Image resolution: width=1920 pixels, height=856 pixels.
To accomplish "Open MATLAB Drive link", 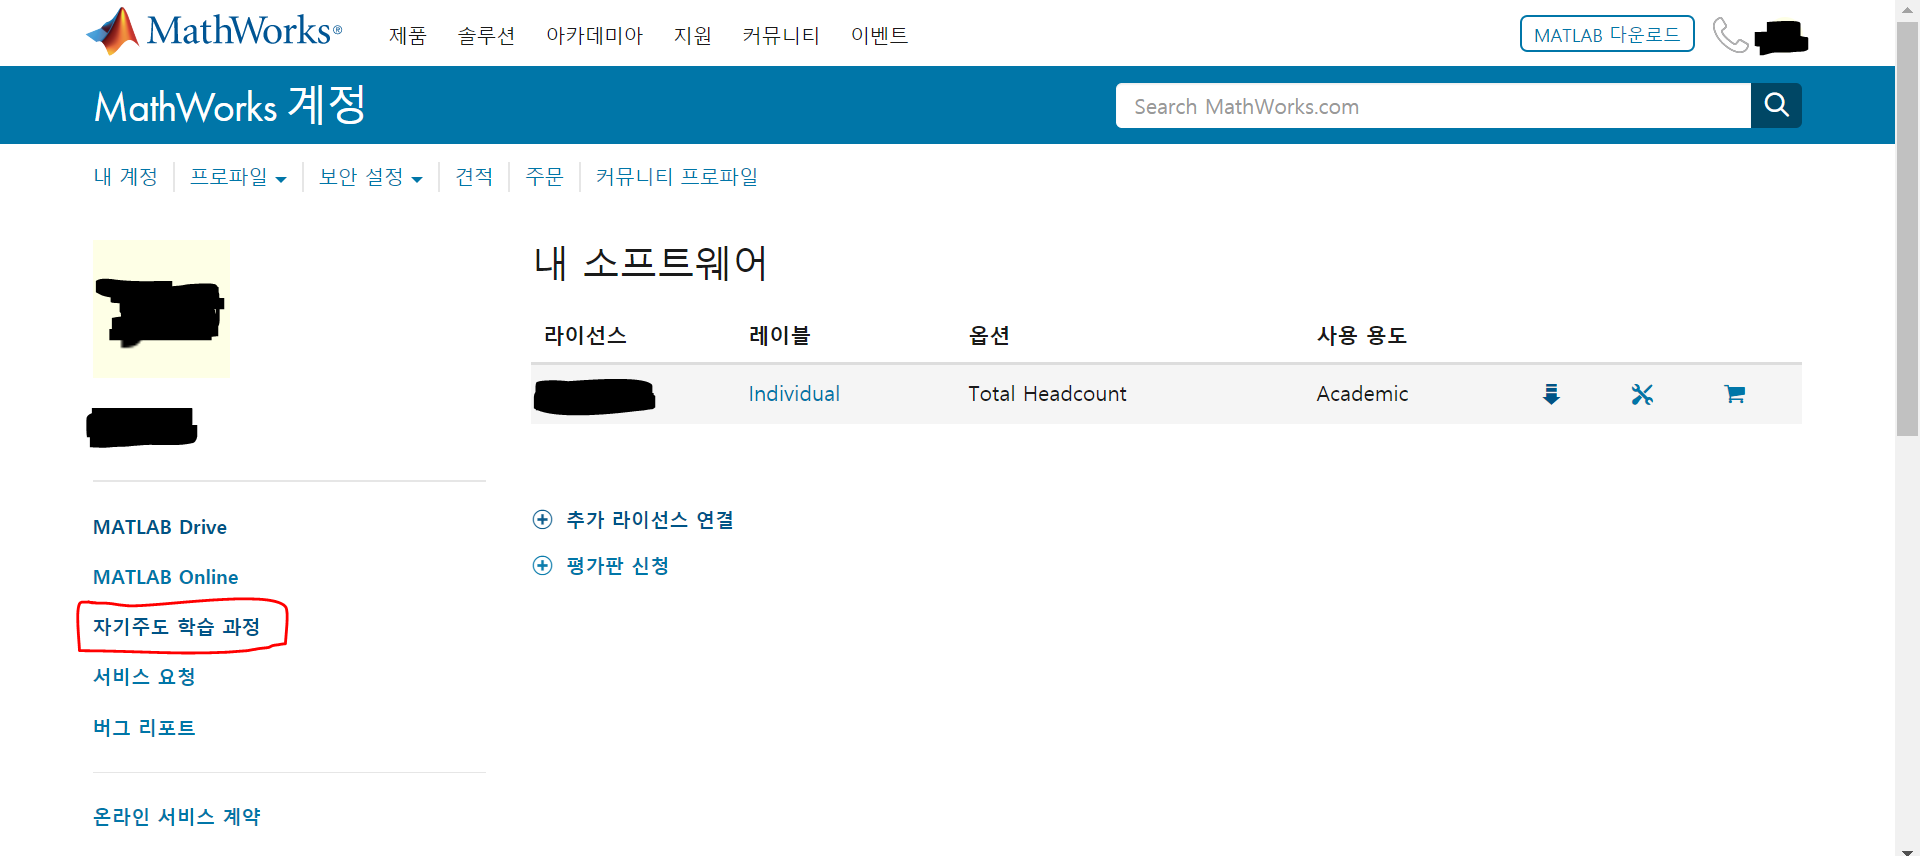I will point(160,527).
